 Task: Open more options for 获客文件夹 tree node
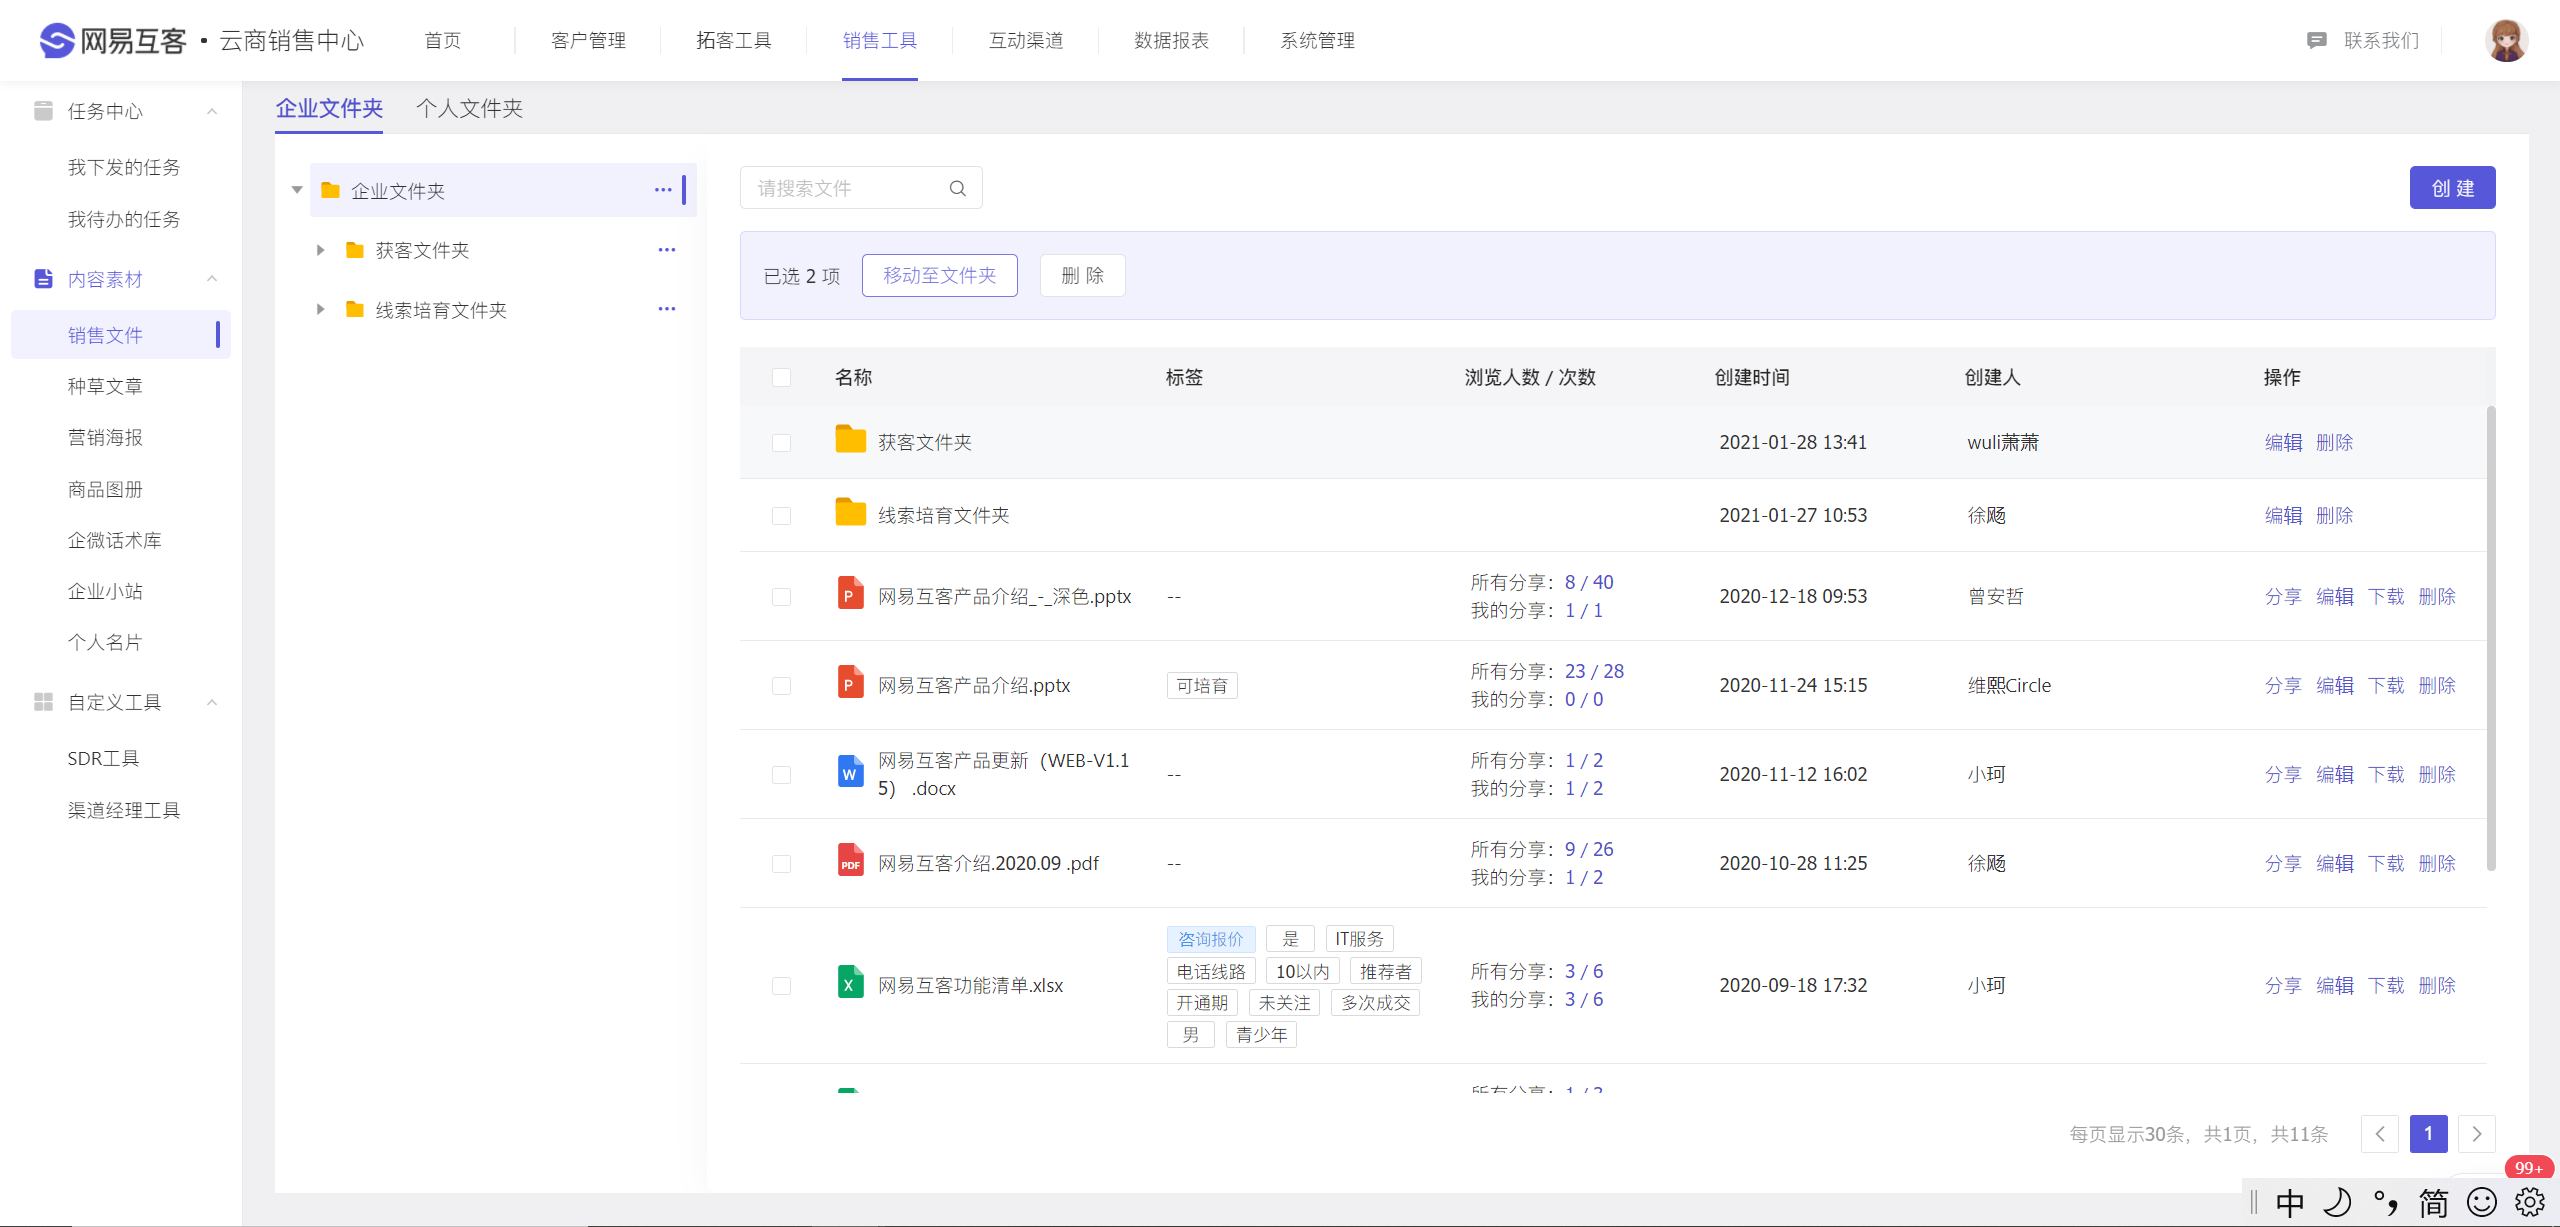[x=667, y=250]
